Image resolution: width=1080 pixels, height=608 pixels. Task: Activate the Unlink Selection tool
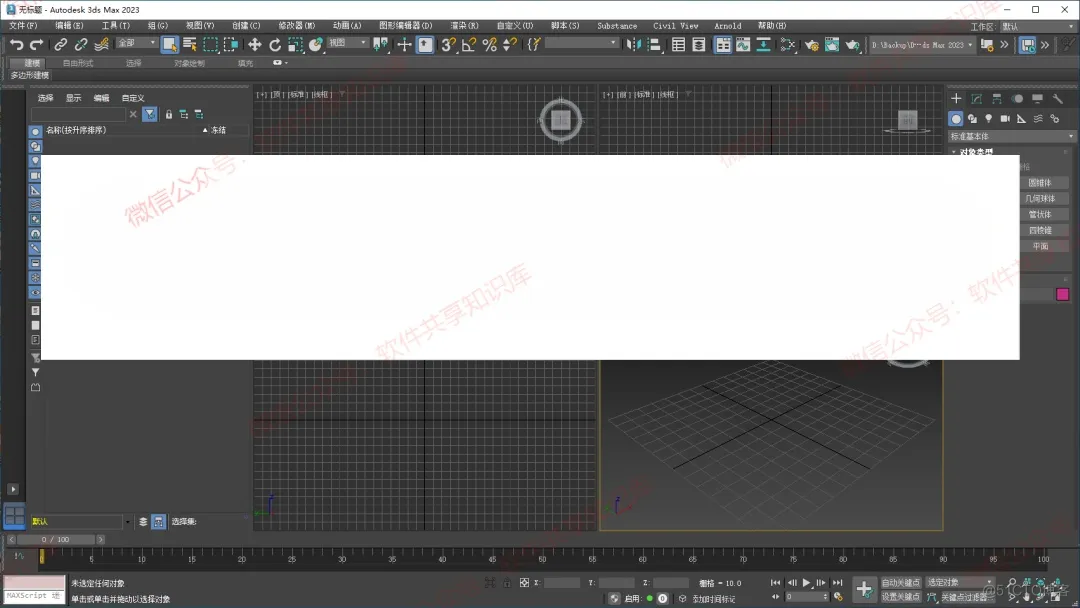(x=81, y=45)
